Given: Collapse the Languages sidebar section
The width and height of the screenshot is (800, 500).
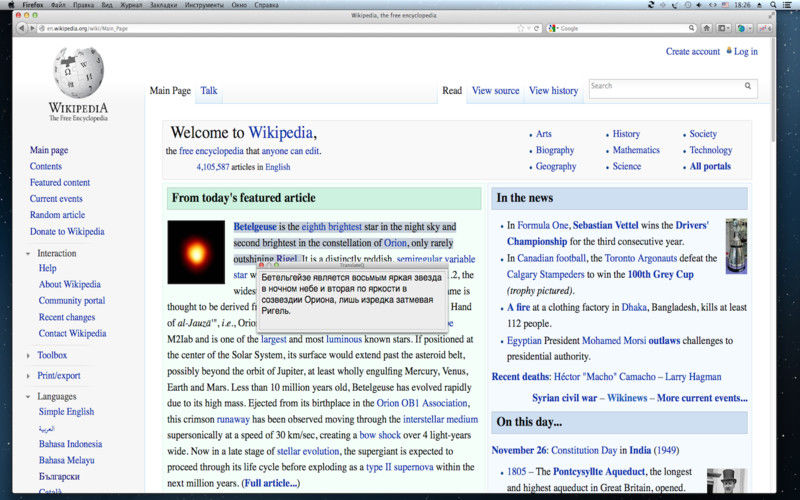Looking at the screenshot, I should (28, 396).
